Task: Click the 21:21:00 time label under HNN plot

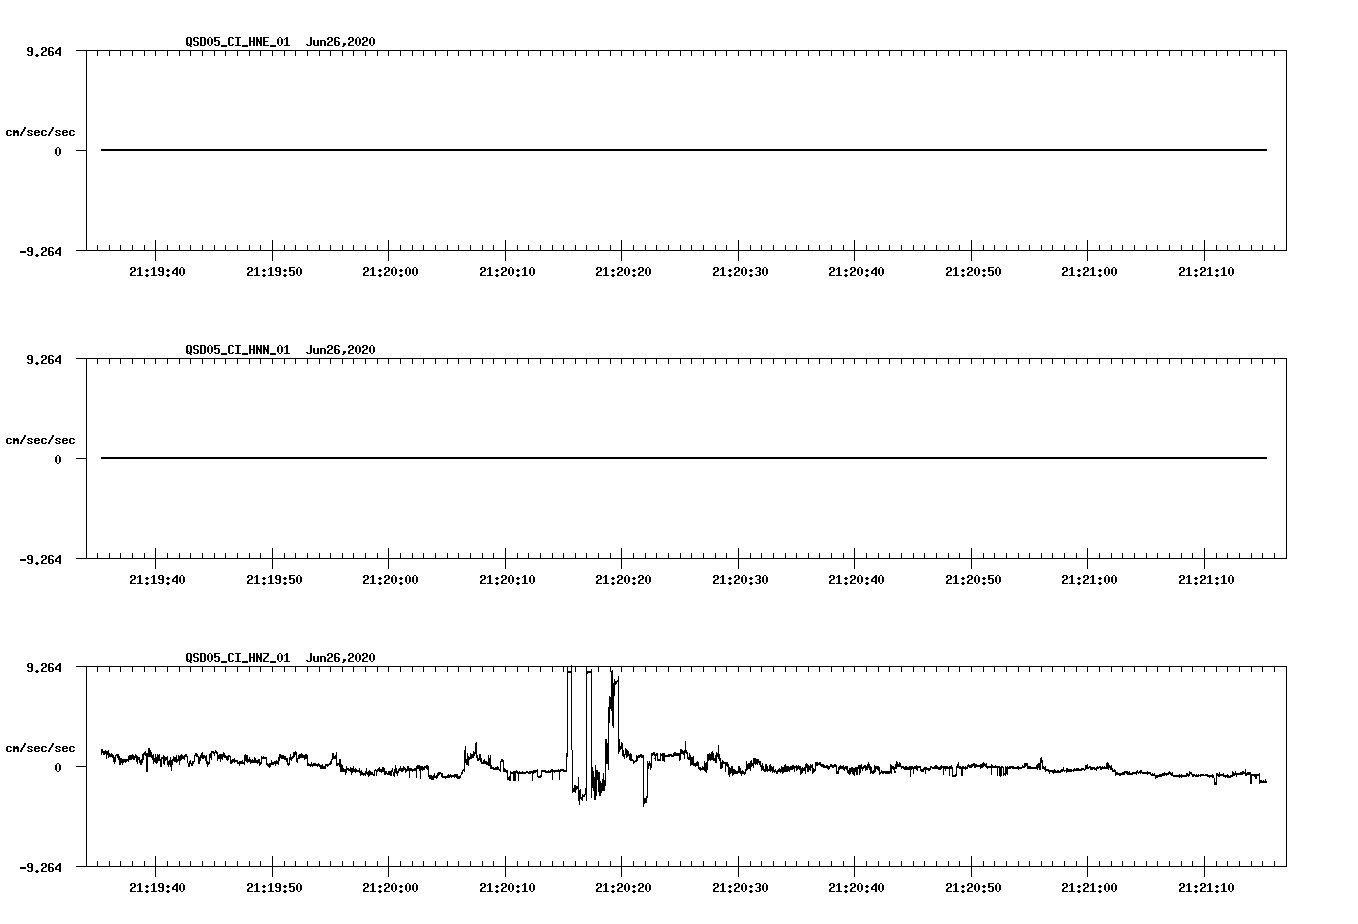Action: coord(1089,580)
